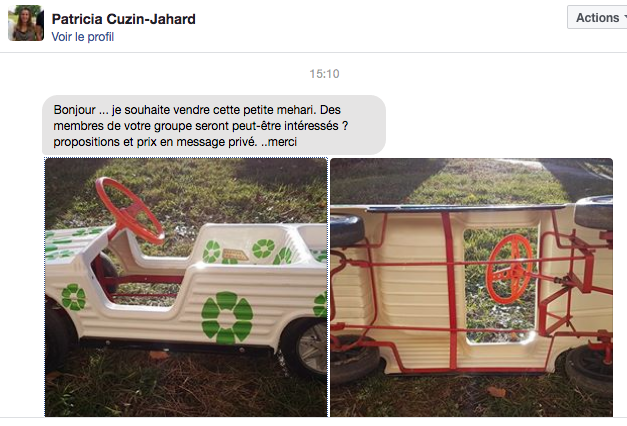Select the Patricia Cuzin-Jahard name heading
The height and width of the screenshot is (426, 627).
tap(124, 19)
